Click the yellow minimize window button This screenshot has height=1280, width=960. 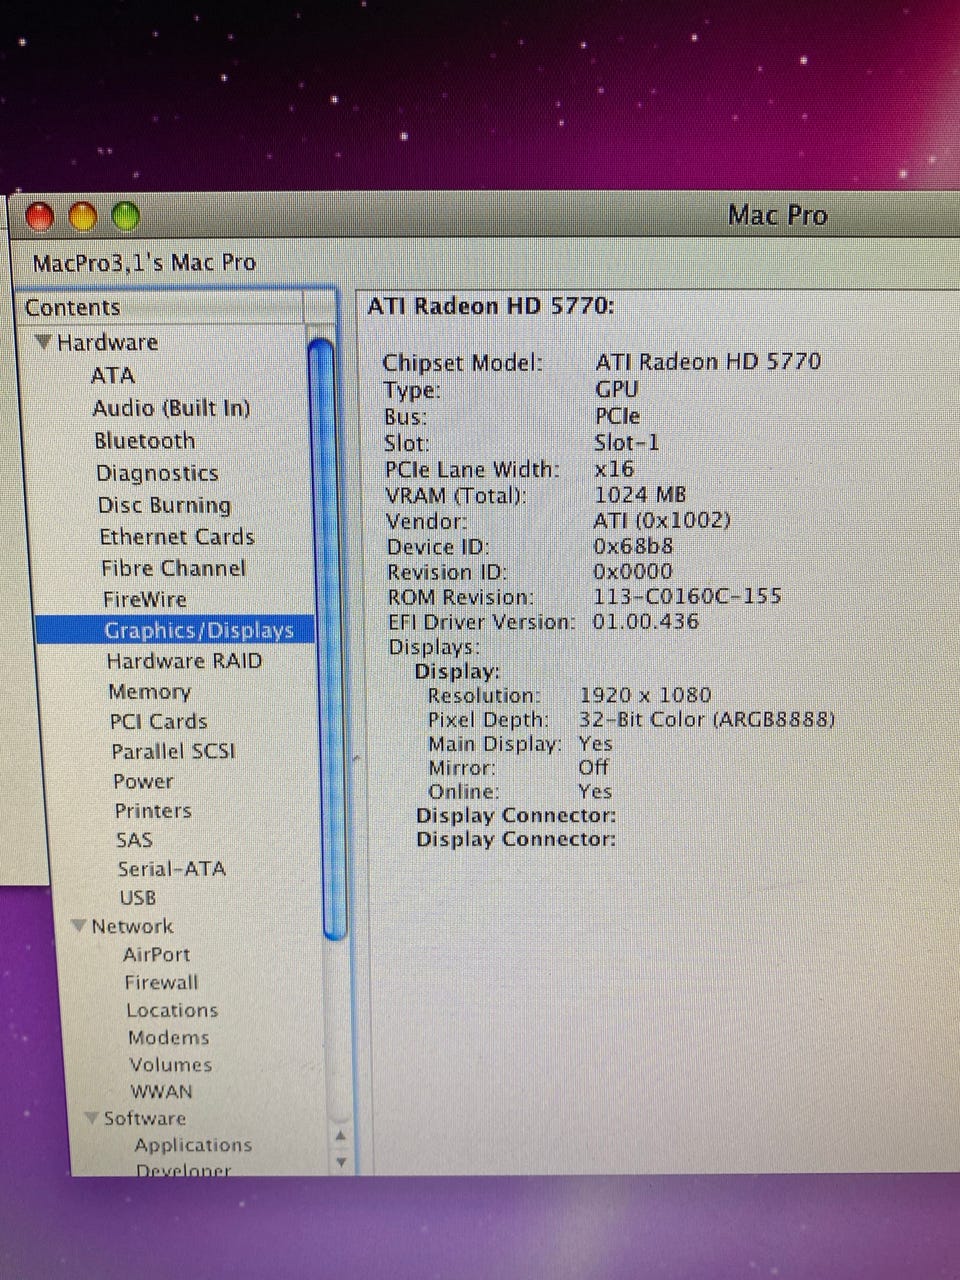pyautogui.click(x=83, y=216)
